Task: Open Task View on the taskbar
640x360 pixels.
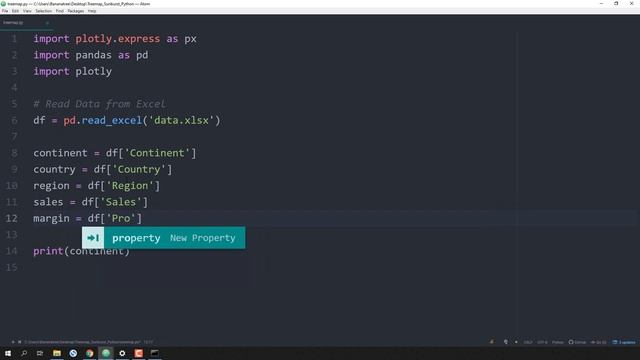Action: click(40, 353)
